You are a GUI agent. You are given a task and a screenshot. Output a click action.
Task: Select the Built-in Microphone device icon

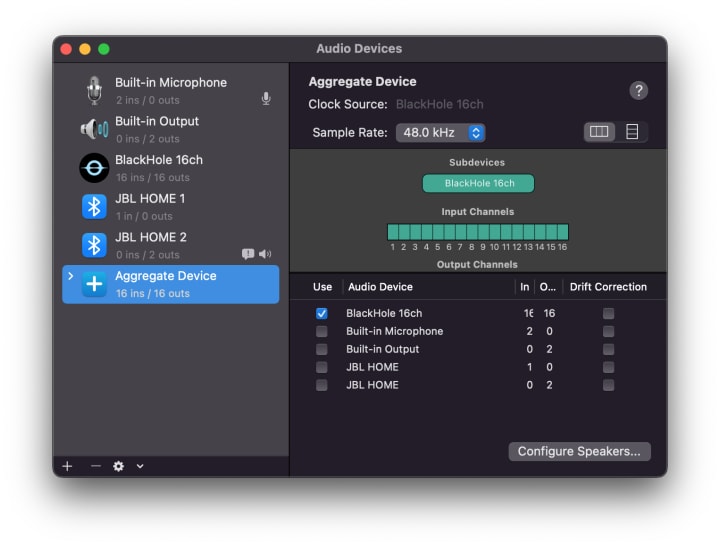point(94,90)
